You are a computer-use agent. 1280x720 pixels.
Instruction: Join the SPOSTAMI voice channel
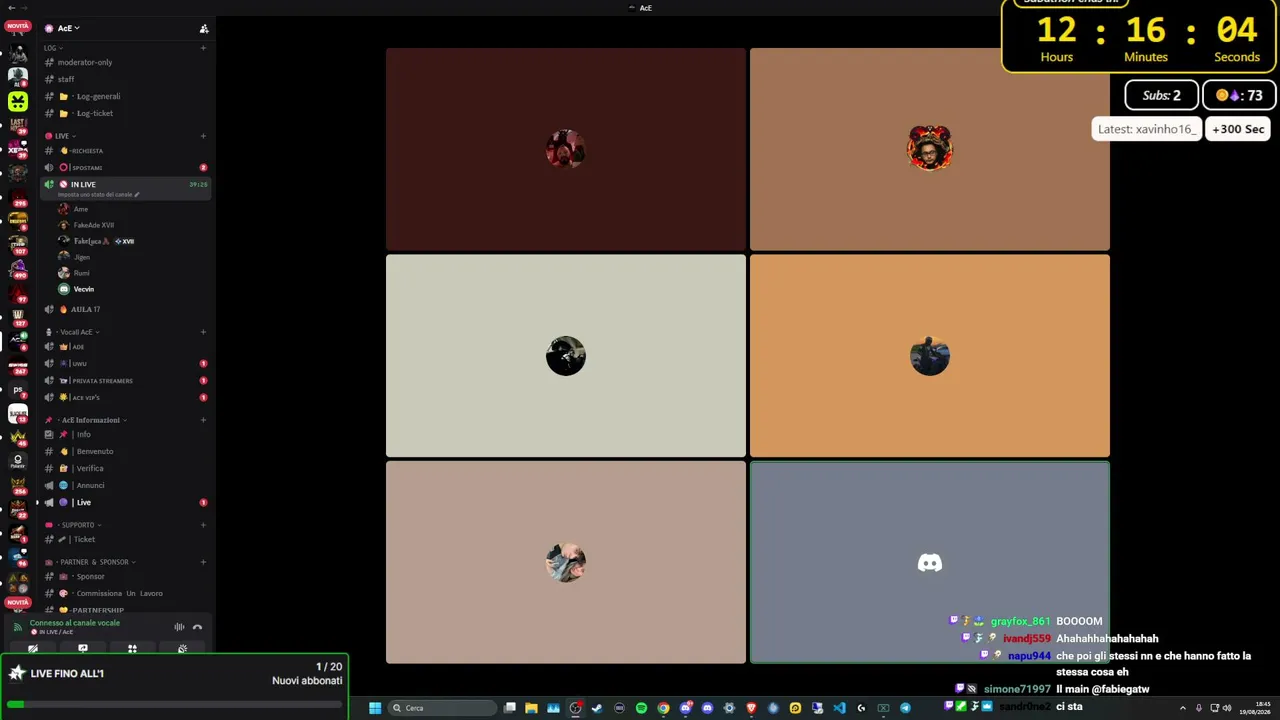pos(125,168)
